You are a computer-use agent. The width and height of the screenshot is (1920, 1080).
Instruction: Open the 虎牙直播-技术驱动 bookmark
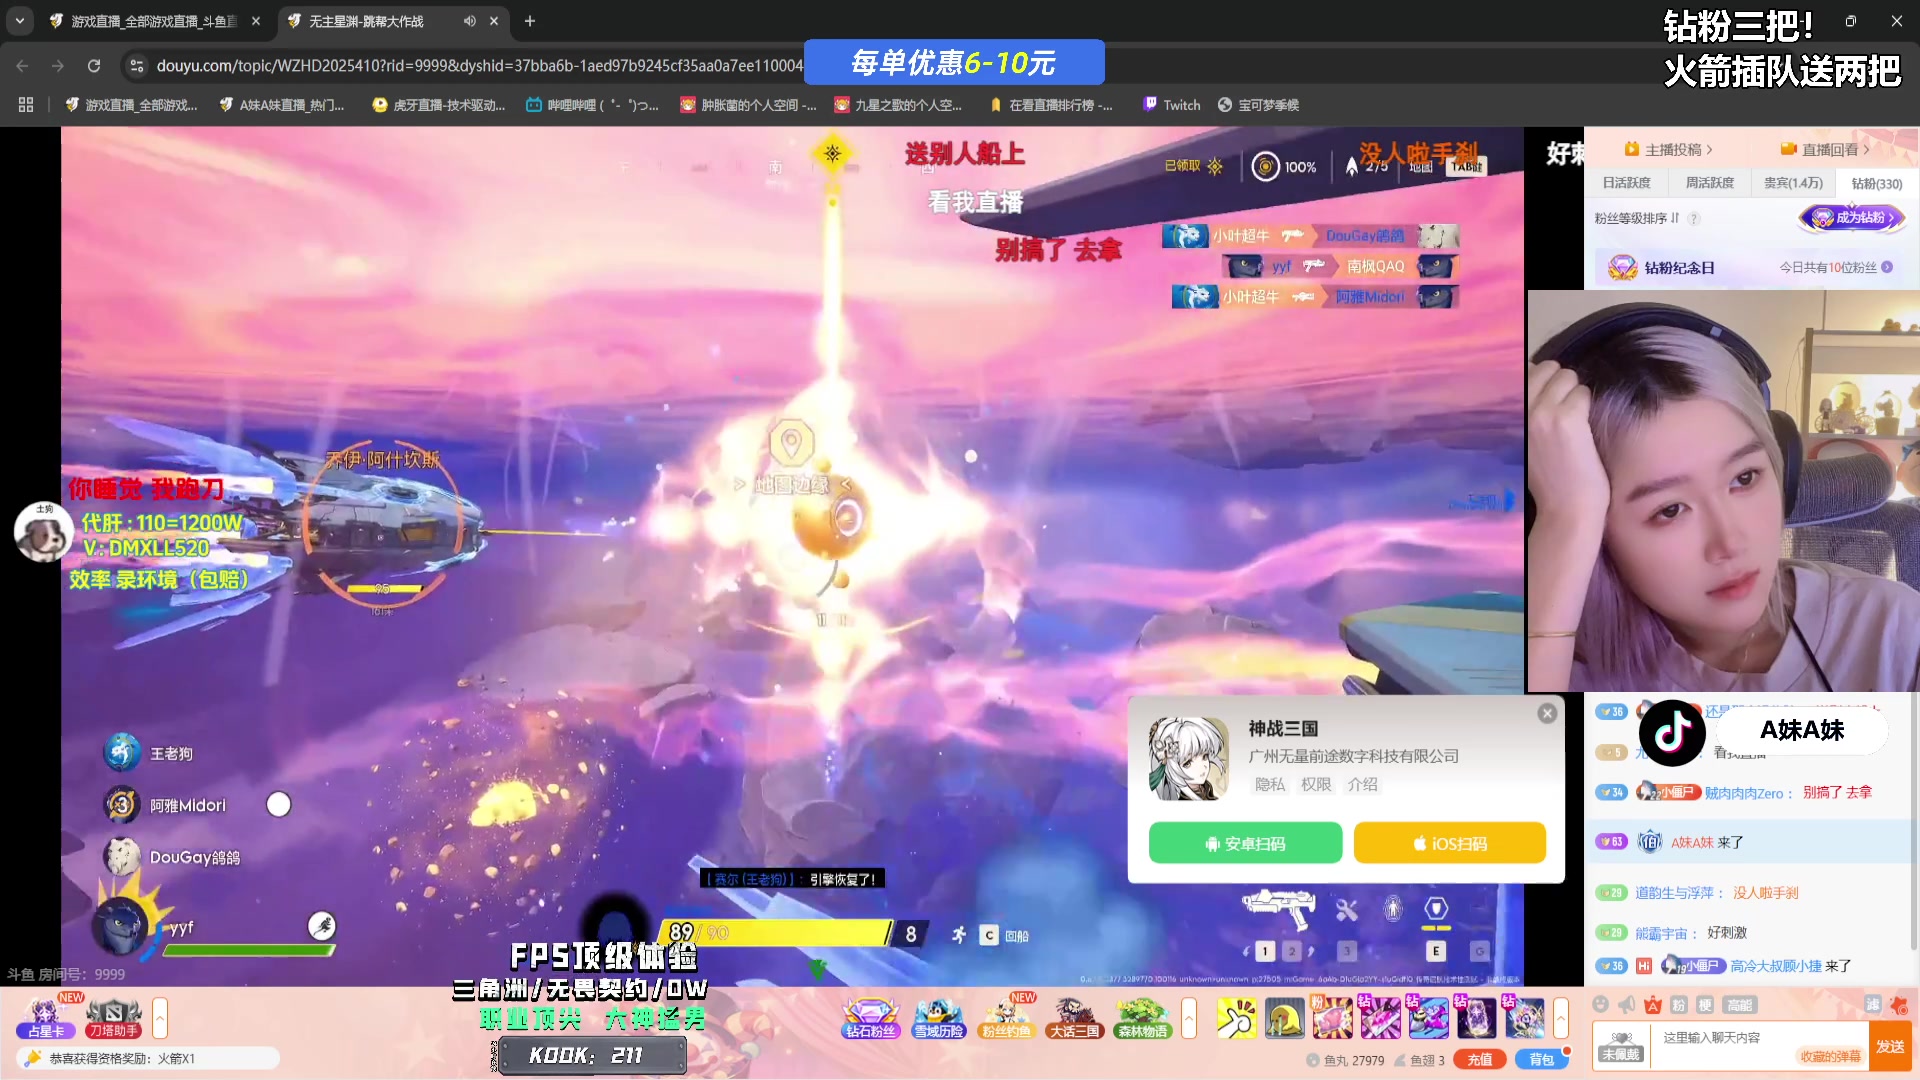point(438,105)
